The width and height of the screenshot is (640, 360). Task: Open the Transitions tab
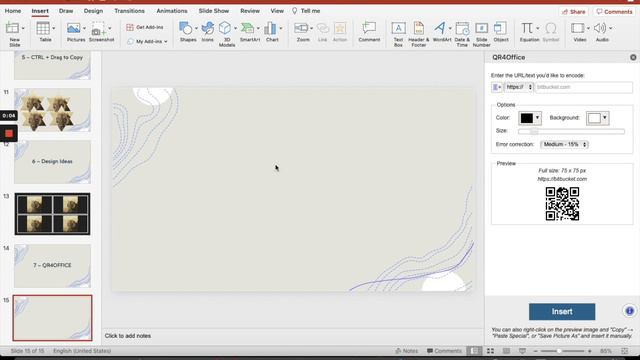(129, 11)
